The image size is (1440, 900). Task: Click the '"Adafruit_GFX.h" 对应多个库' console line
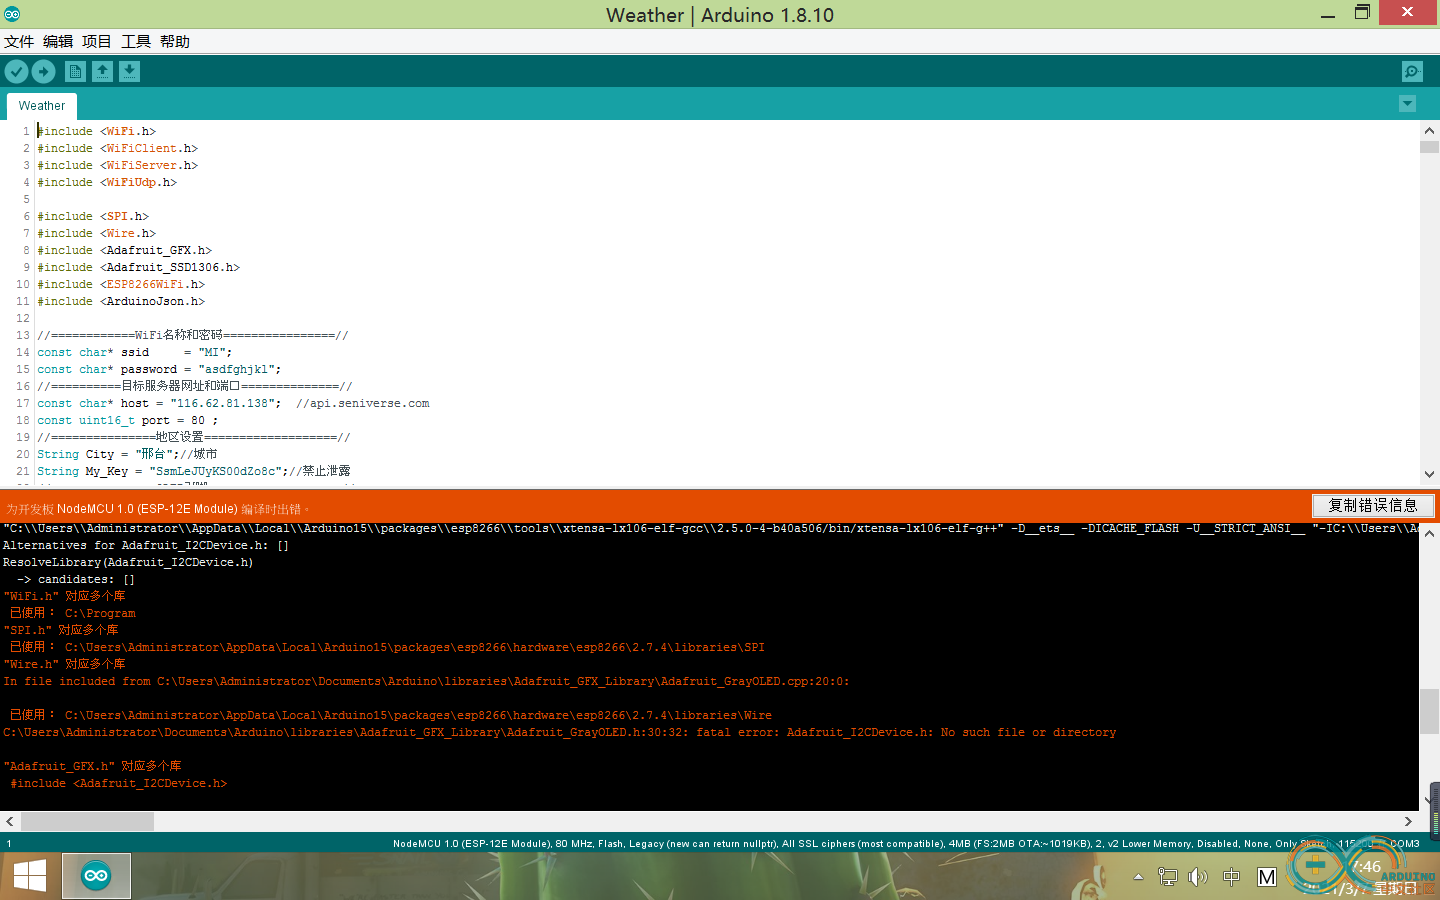(x=93, y=766)
